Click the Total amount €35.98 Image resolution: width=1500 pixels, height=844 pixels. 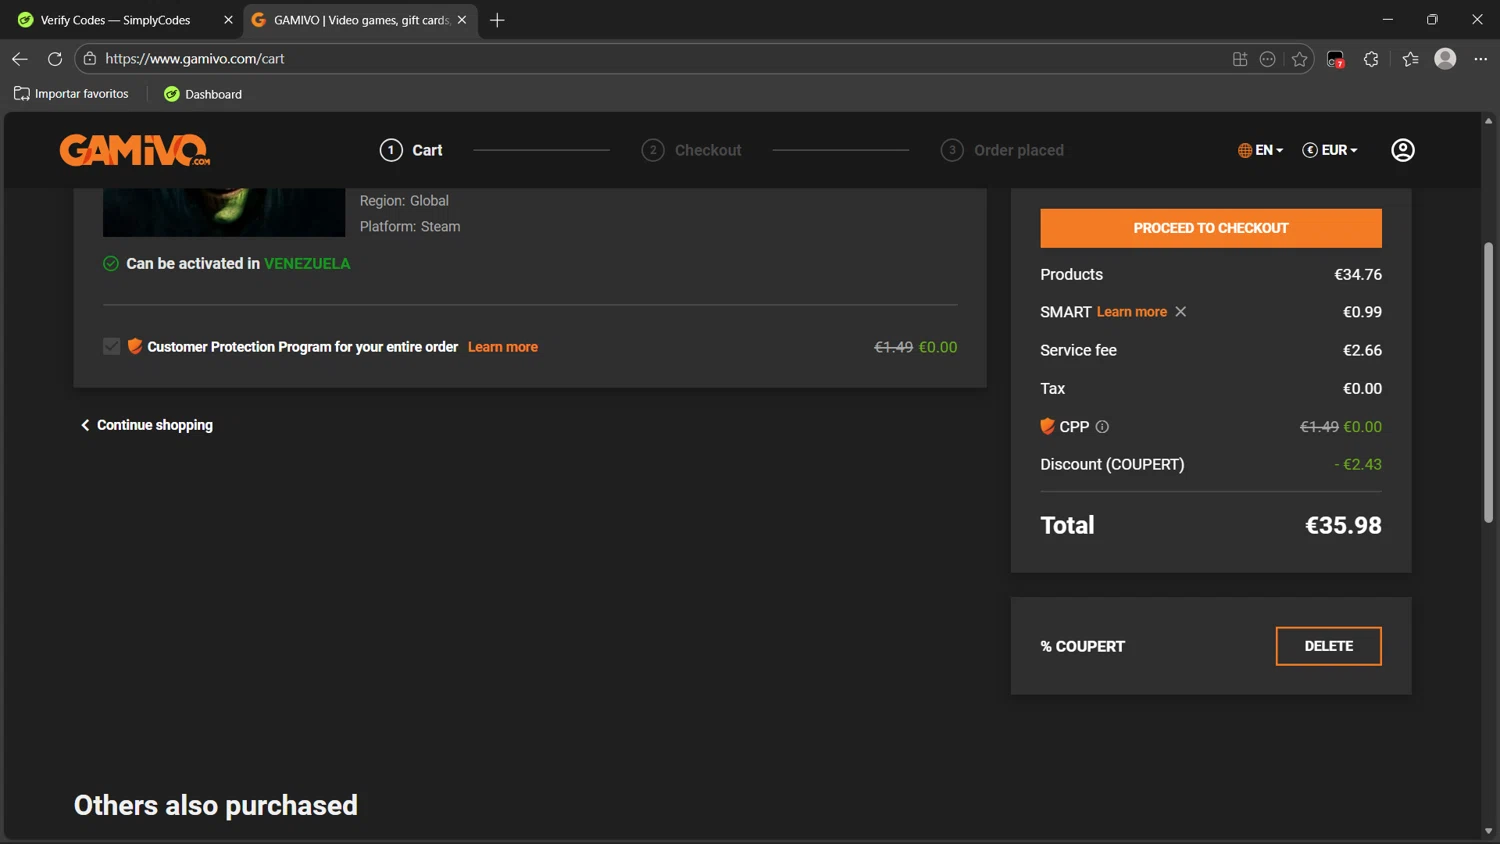click(x=1343, y=526)
